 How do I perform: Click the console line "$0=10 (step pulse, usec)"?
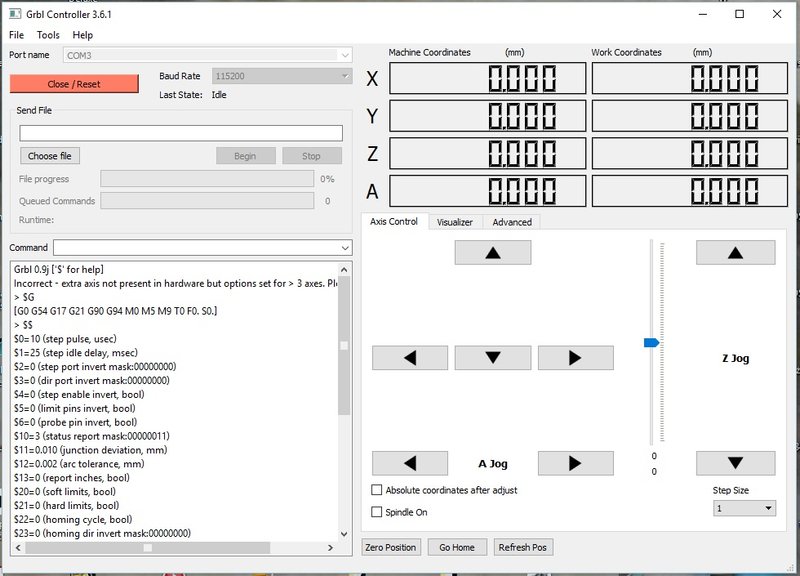coord(65,339)
